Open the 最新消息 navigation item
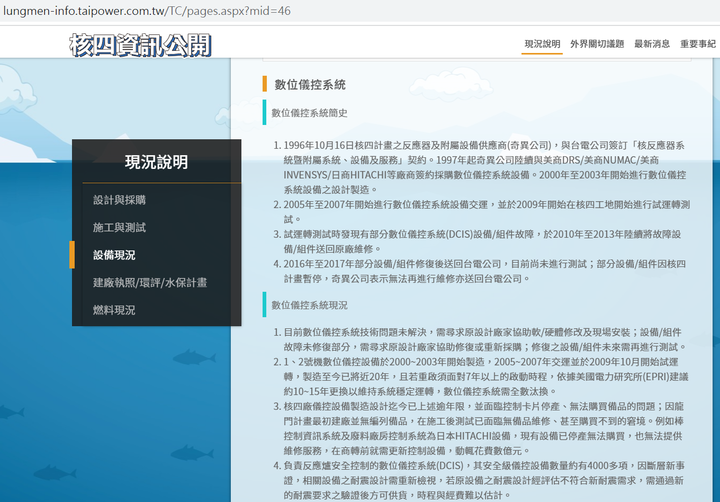The image size is (720, 502). point(652,44)
